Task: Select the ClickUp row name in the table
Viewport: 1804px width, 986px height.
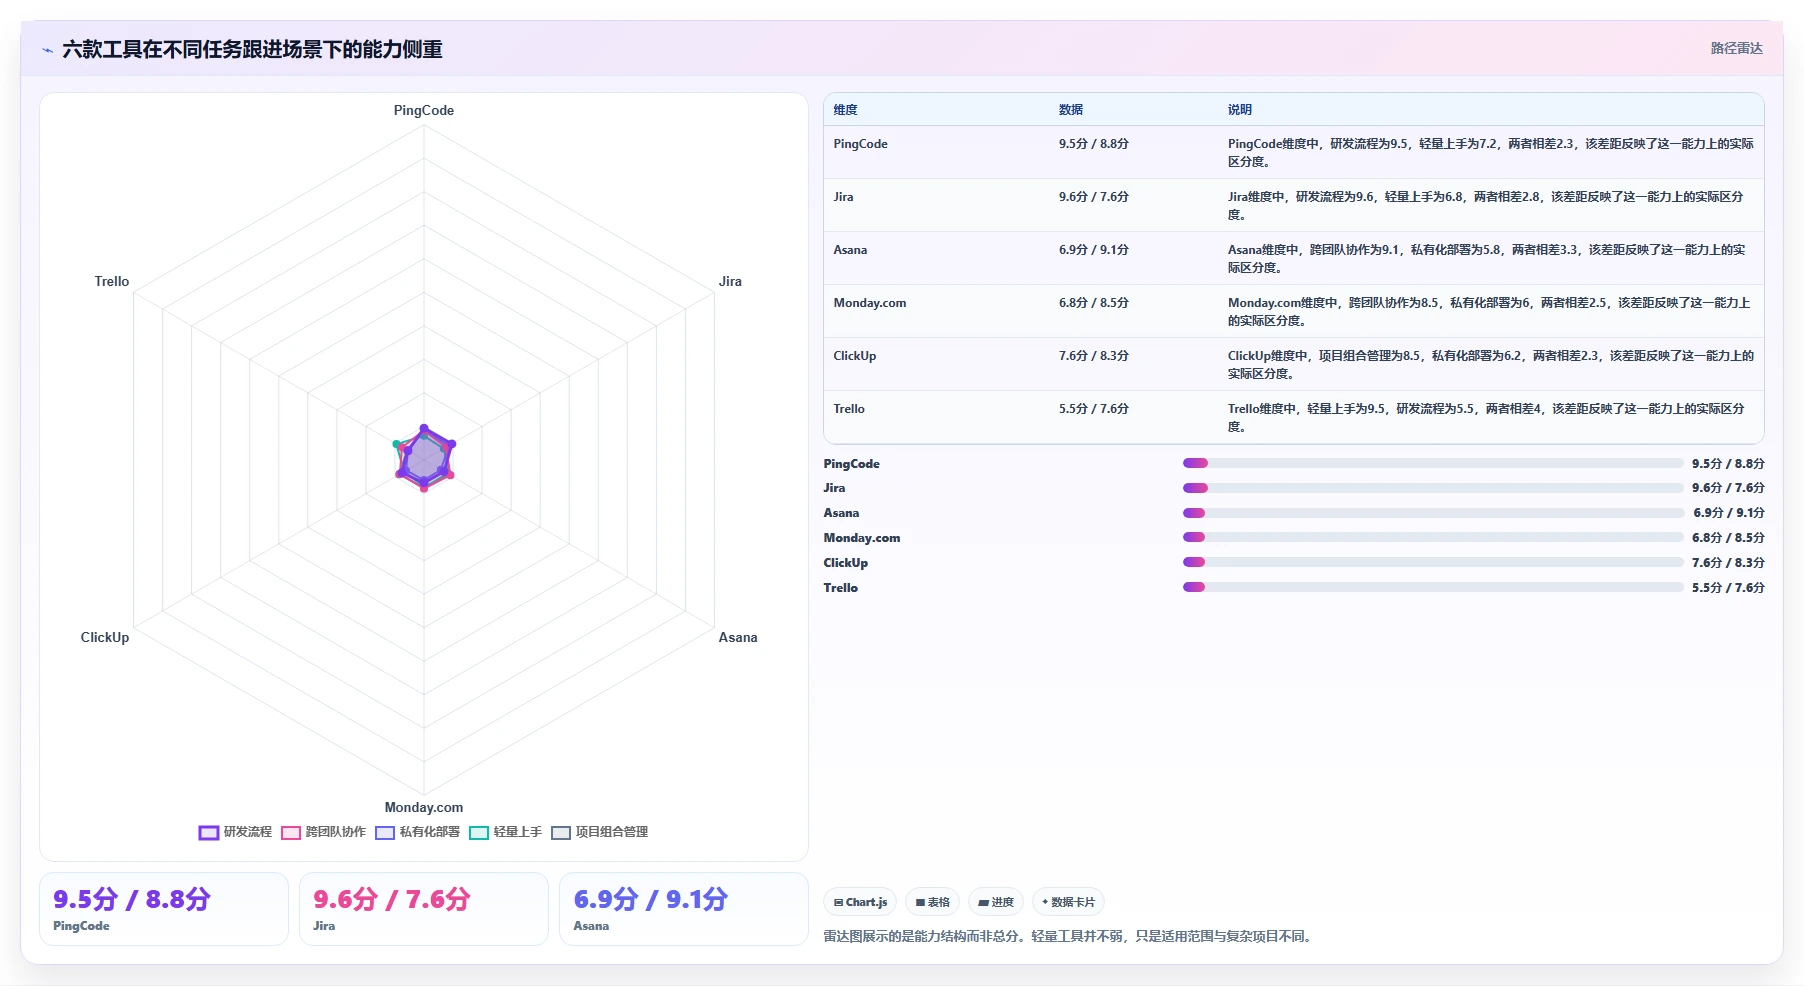Action: (854, 356)
